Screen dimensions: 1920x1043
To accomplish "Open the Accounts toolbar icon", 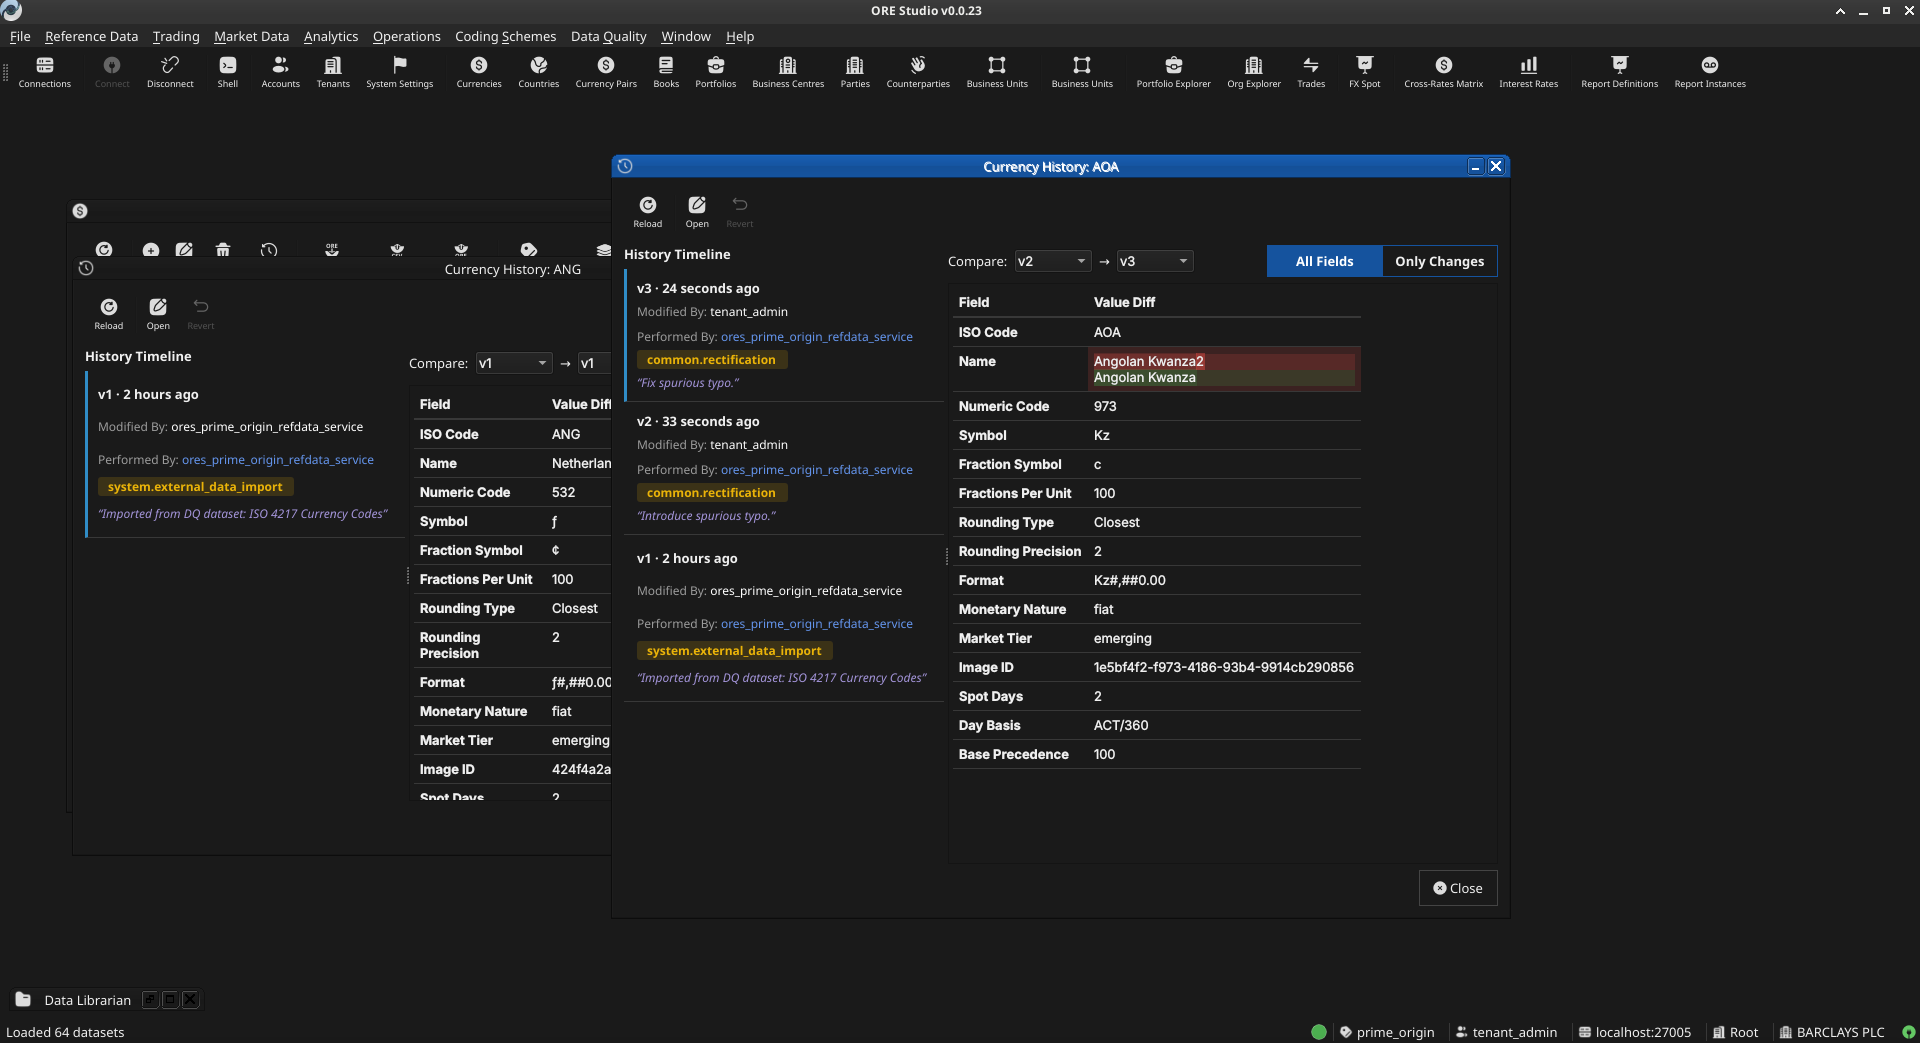I will [x=280, y=72].
